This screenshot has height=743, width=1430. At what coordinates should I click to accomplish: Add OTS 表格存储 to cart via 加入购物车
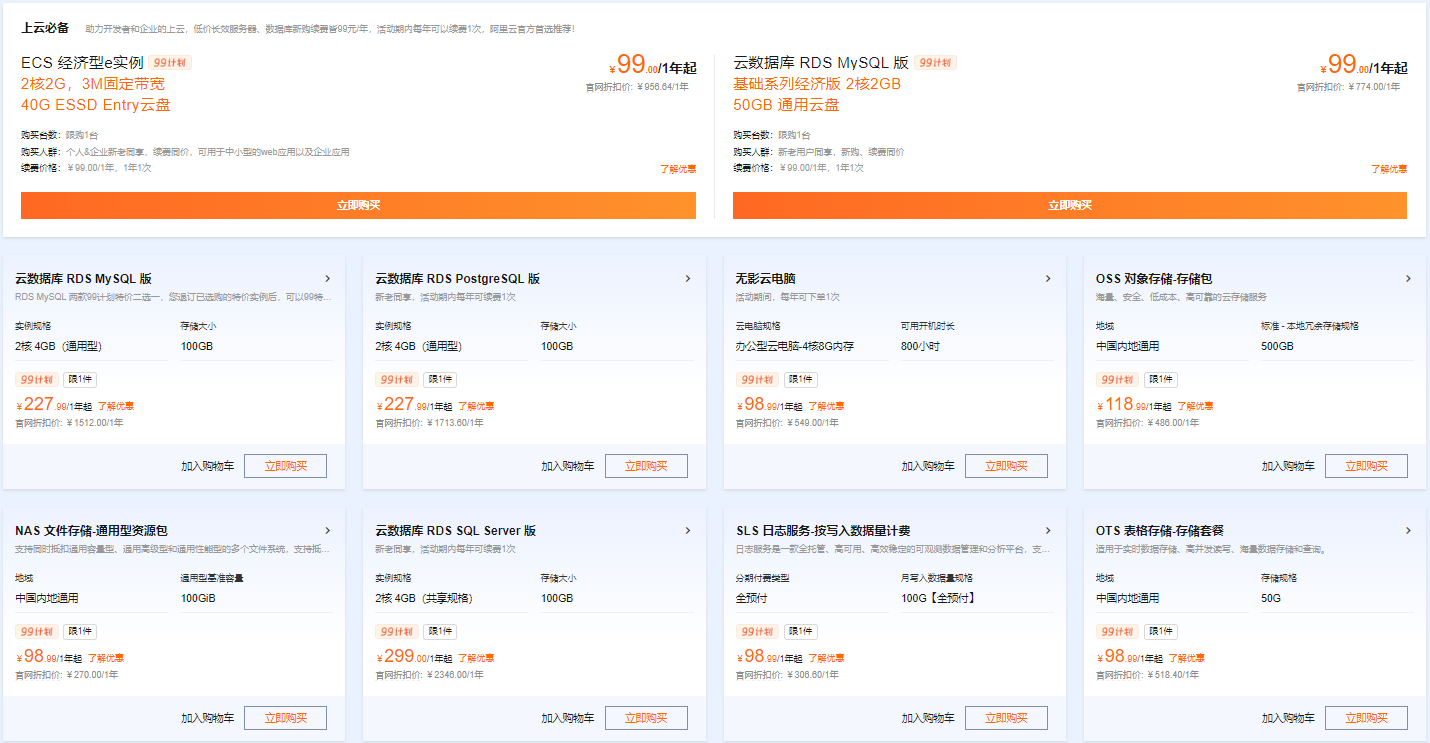point(1288,718)
